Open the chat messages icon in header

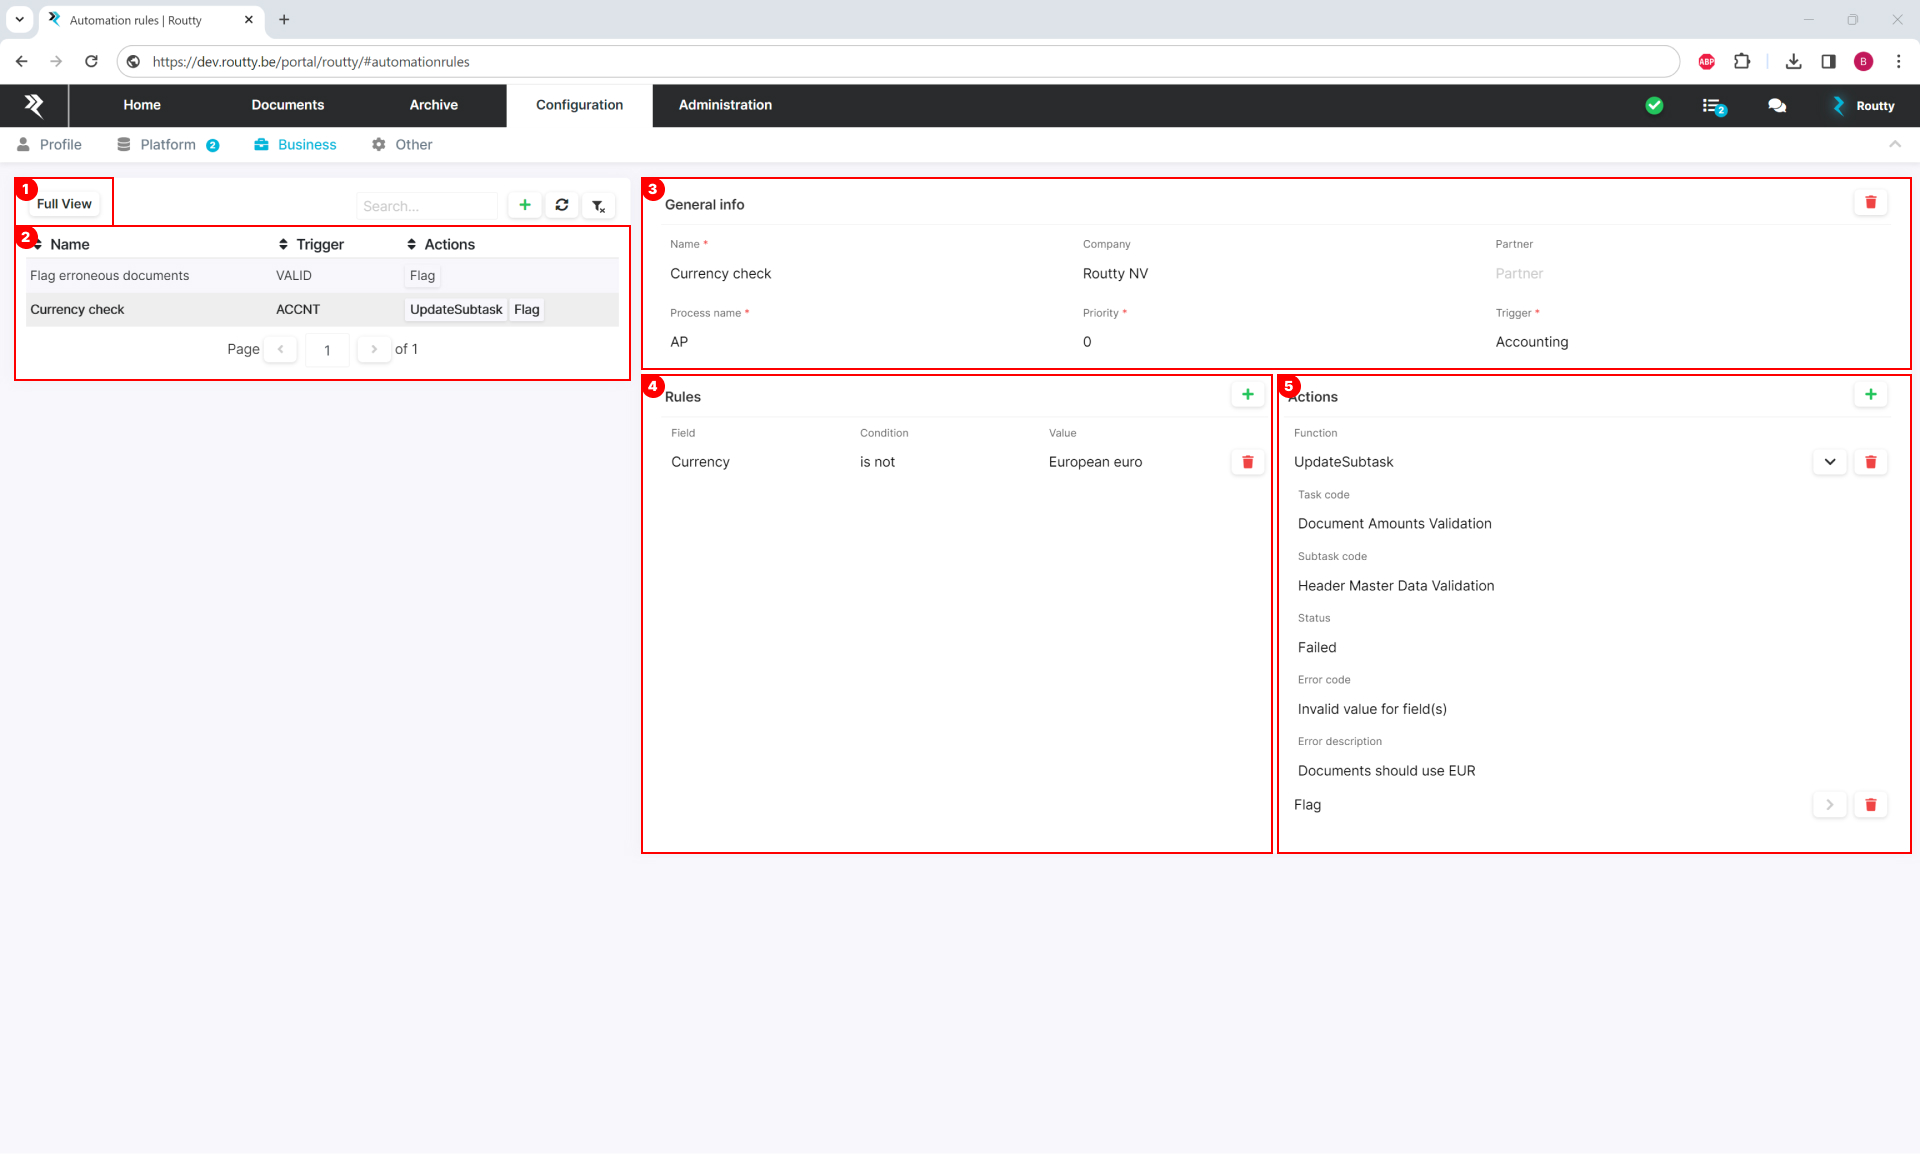[1777, 106]
